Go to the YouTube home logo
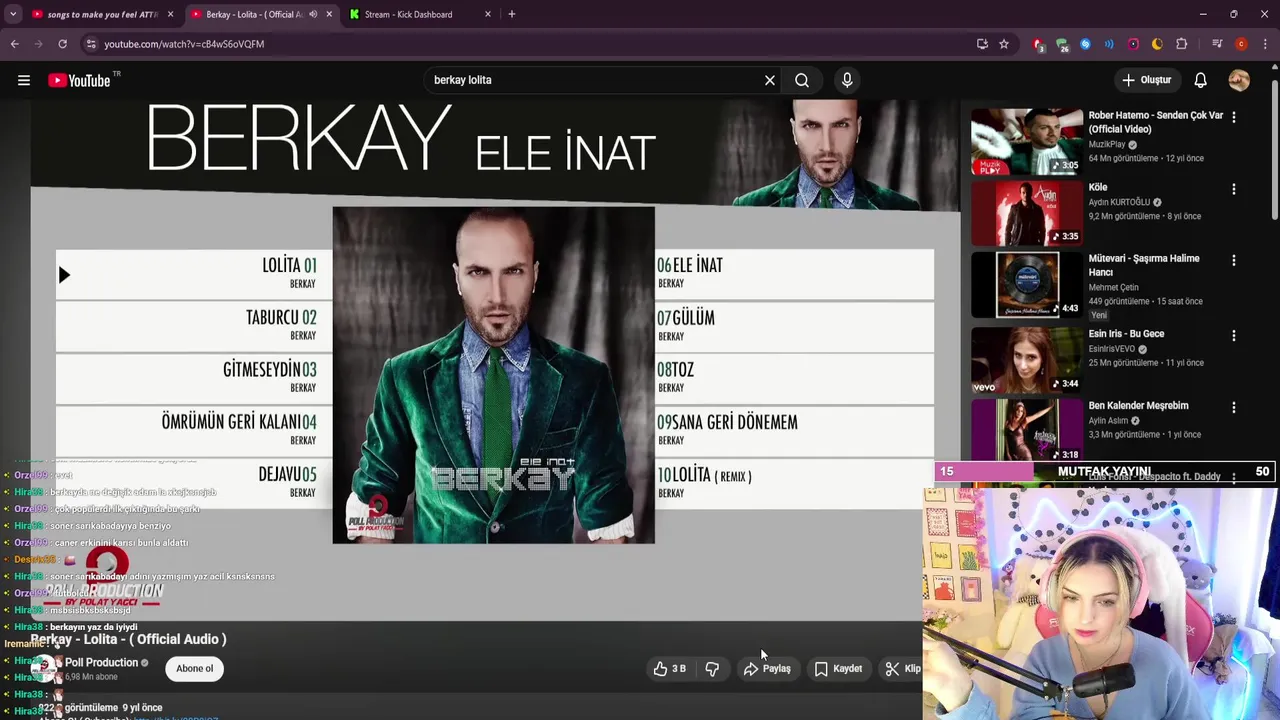1280x720 pixels. pyautogui.click(x=79, y=80)
